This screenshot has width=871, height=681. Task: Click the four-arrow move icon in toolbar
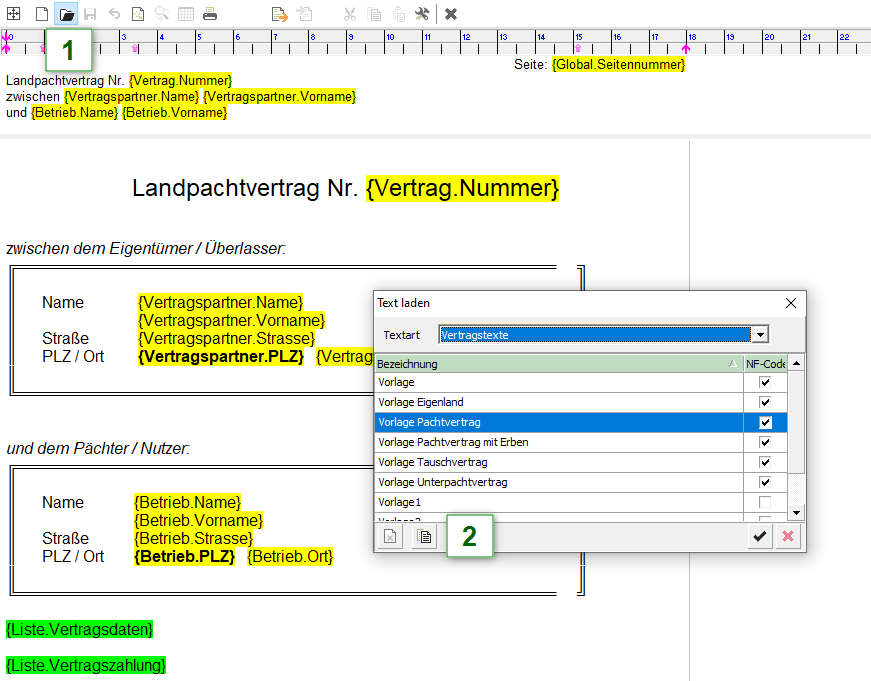coord(14,14)
